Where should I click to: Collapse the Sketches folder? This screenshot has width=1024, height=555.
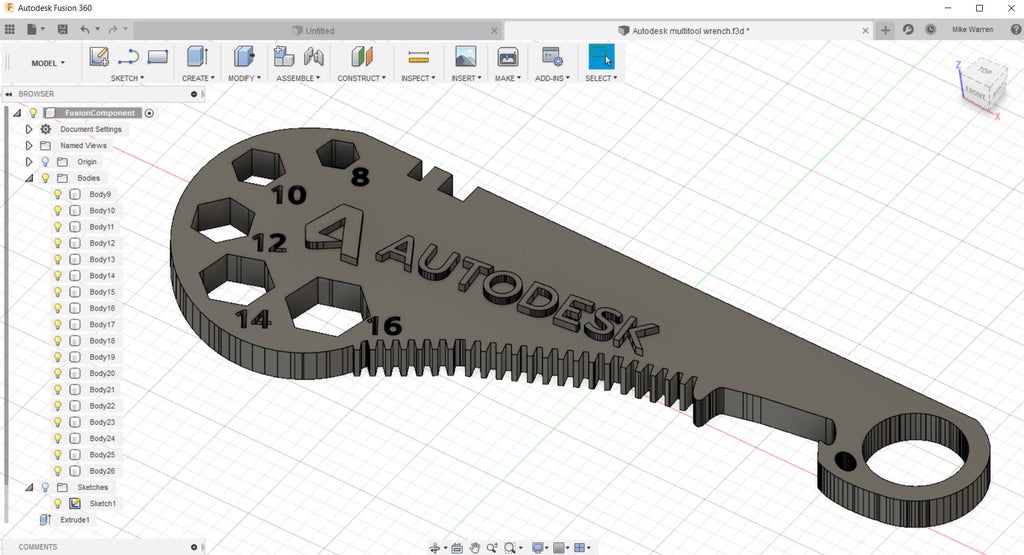pos(29,487)
